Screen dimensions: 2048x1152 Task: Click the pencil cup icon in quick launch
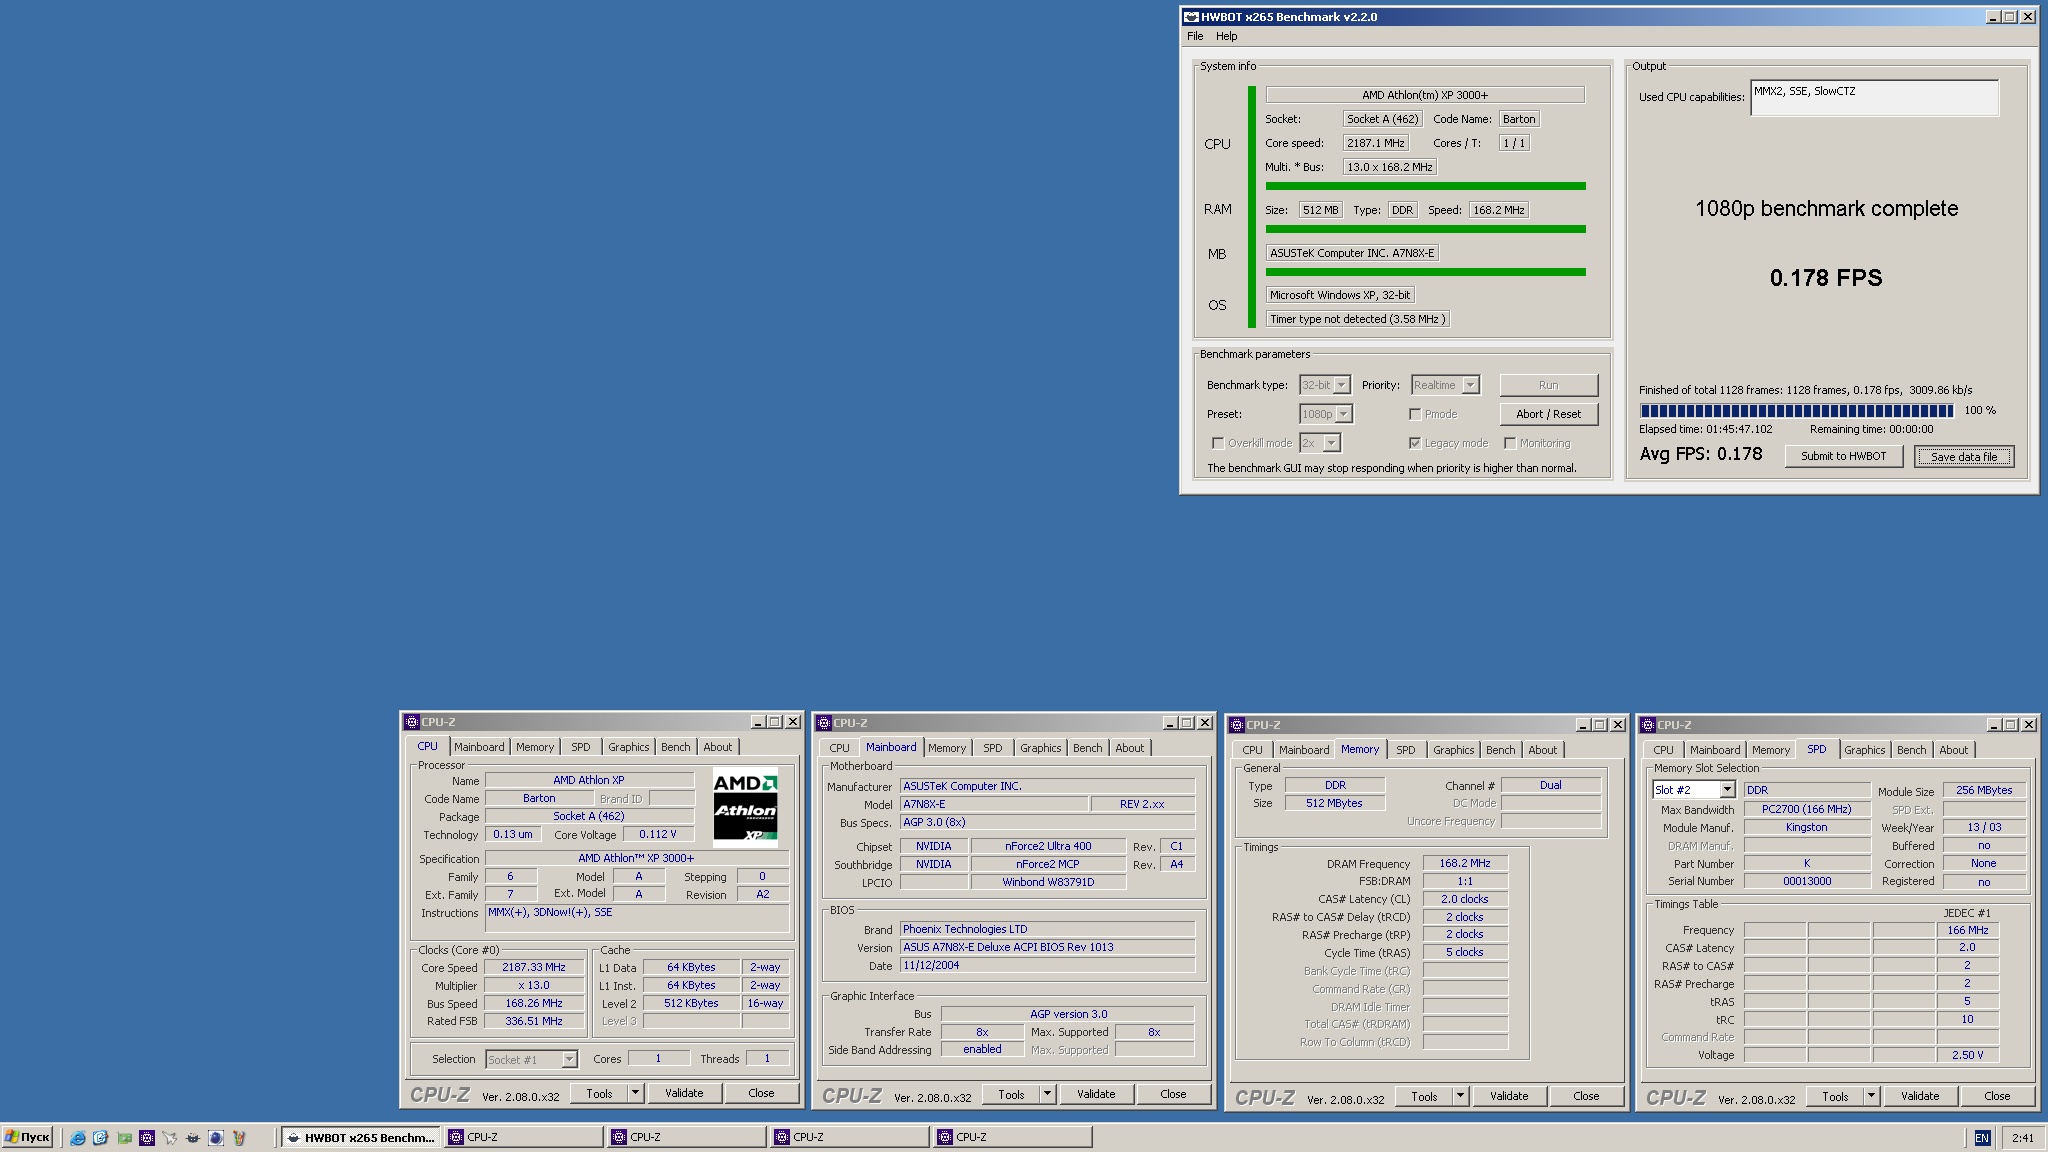pos(239,1138)
